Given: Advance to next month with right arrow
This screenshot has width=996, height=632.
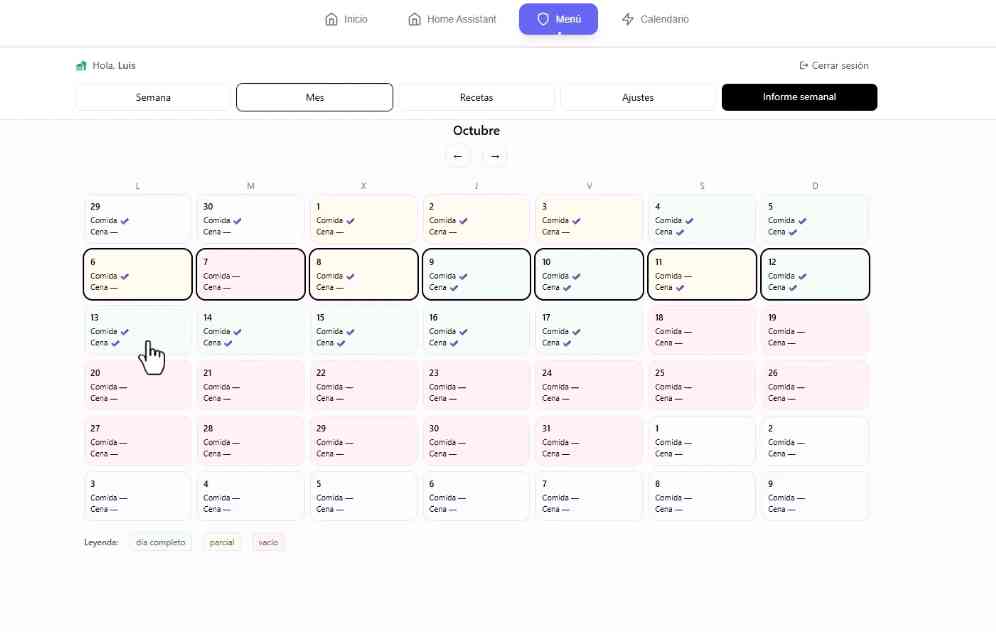Looking at the screenshot, I should point(494,156).
